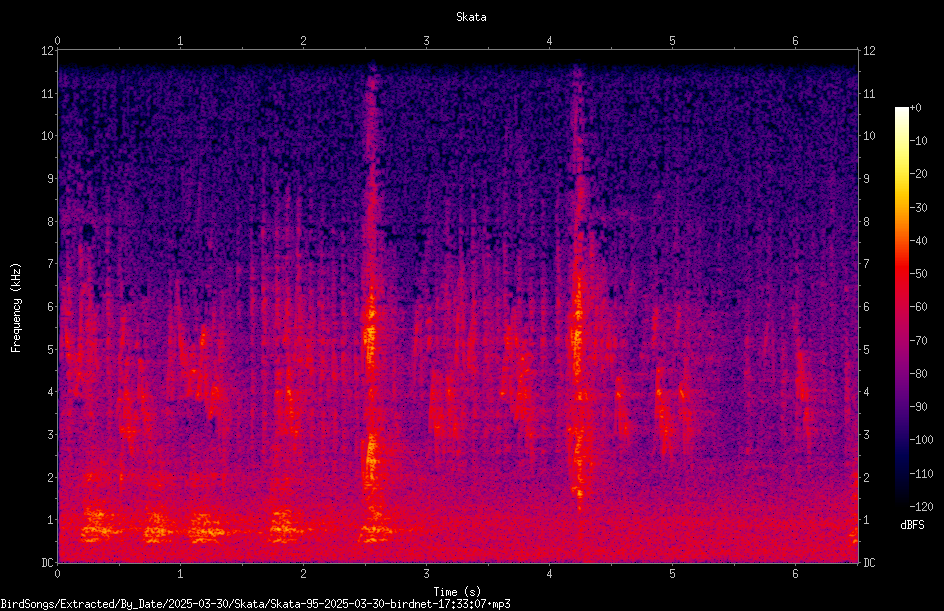
Task: Click the "Skata" title above the spectrogram
Action: [471, 17]
